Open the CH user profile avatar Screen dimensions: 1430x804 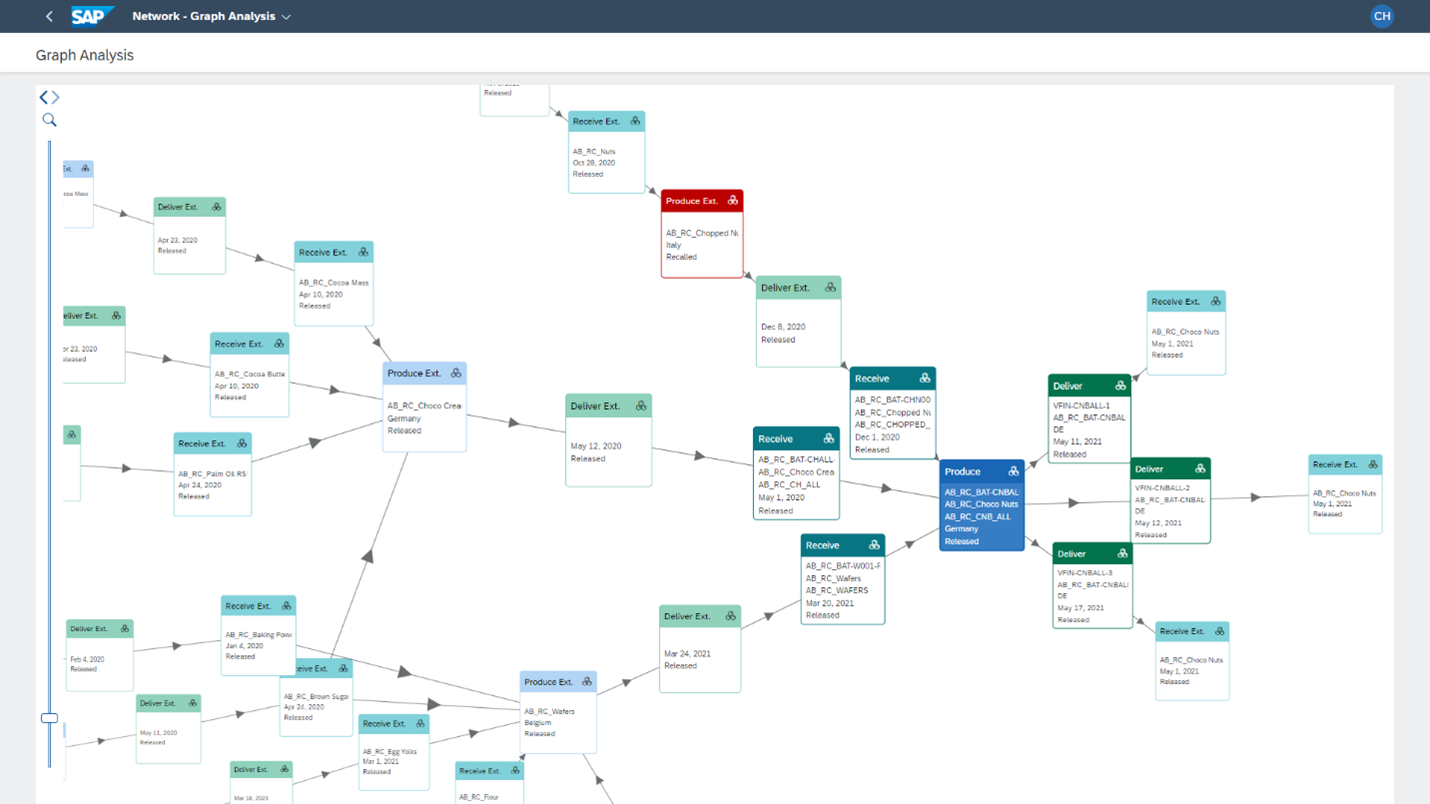(1381, 16)
